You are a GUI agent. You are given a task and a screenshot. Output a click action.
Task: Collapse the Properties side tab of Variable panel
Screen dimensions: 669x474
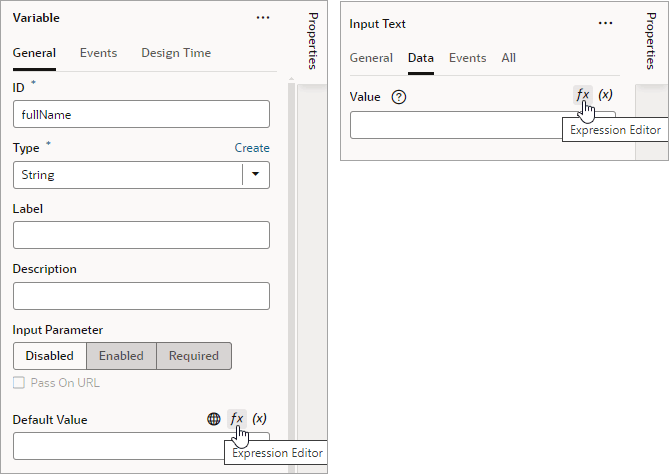313,40
